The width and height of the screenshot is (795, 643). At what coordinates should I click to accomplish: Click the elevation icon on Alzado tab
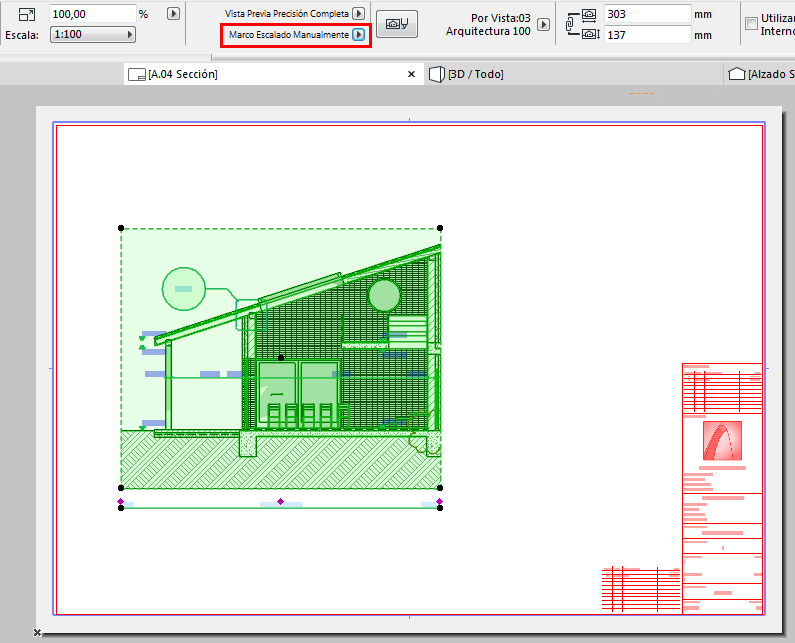point(737,75)
